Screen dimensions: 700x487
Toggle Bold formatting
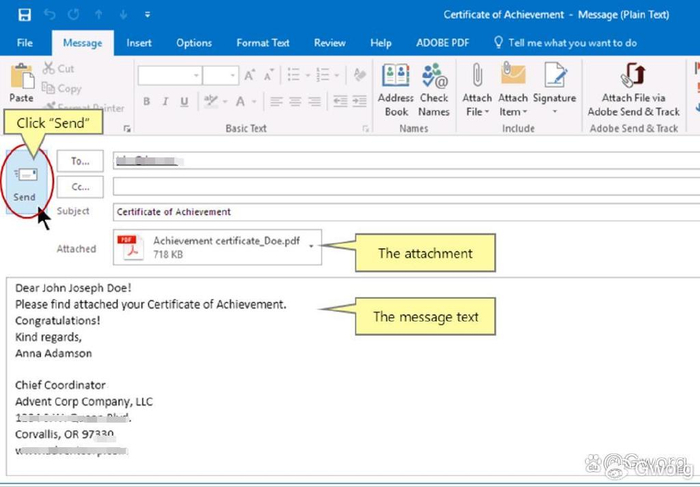[146, 101]
